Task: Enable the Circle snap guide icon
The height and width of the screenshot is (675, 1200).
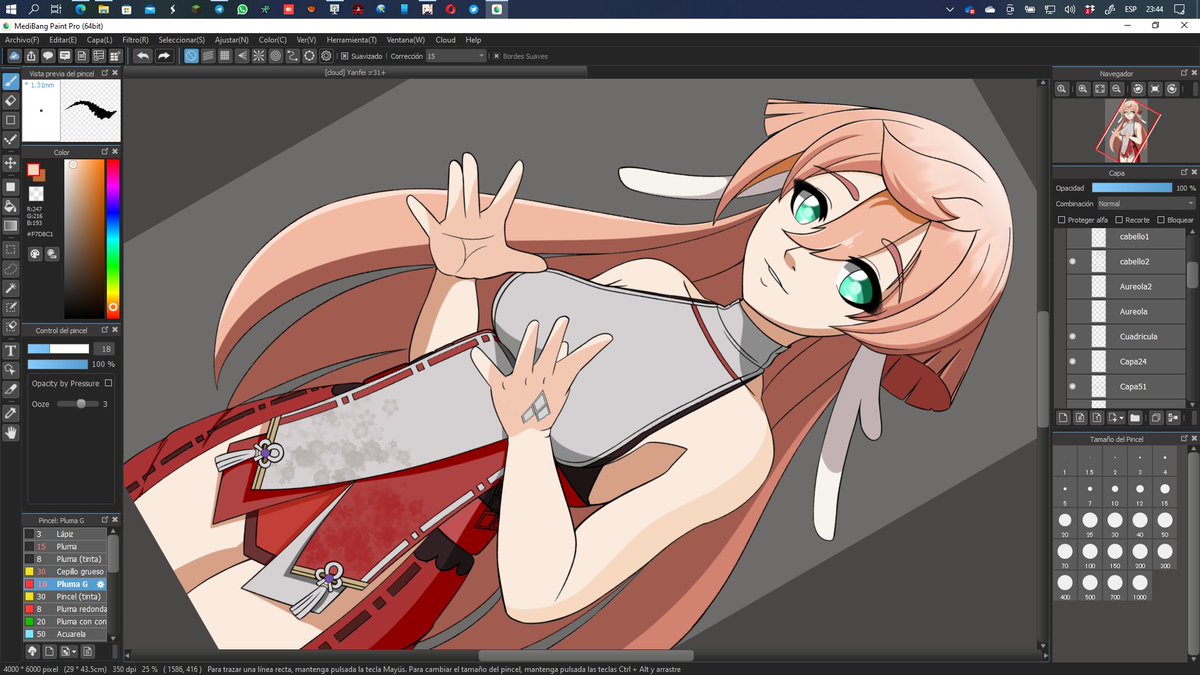Action: point(276,56)
